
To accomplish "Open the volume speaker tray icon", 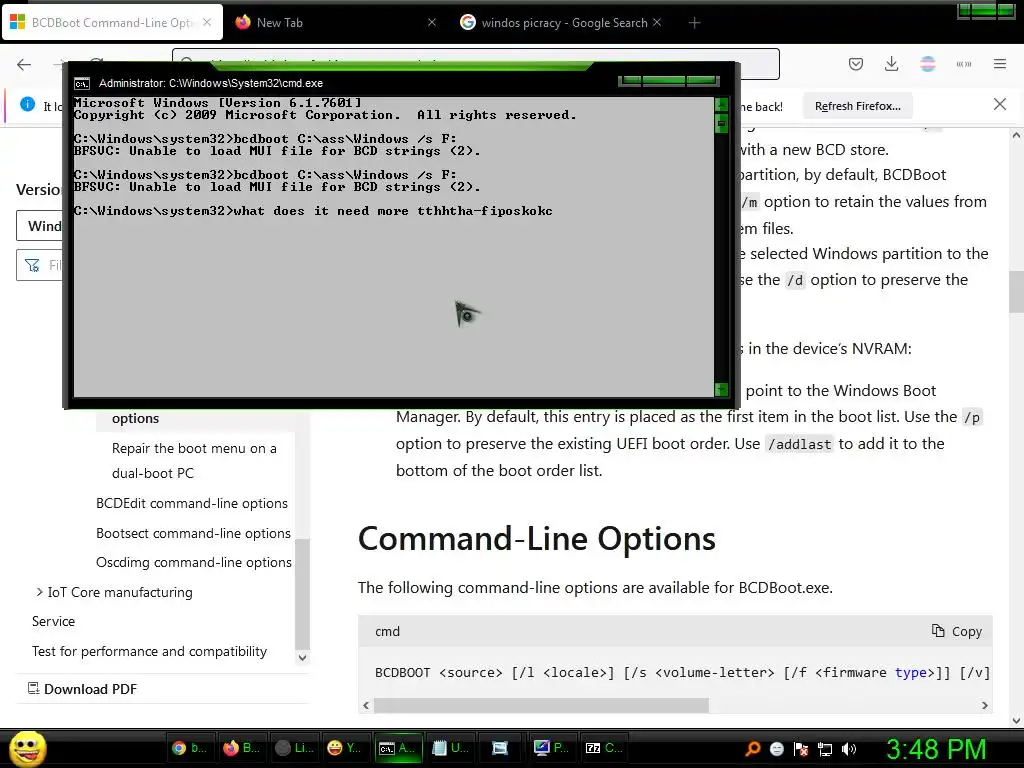I will coord(849,749).
